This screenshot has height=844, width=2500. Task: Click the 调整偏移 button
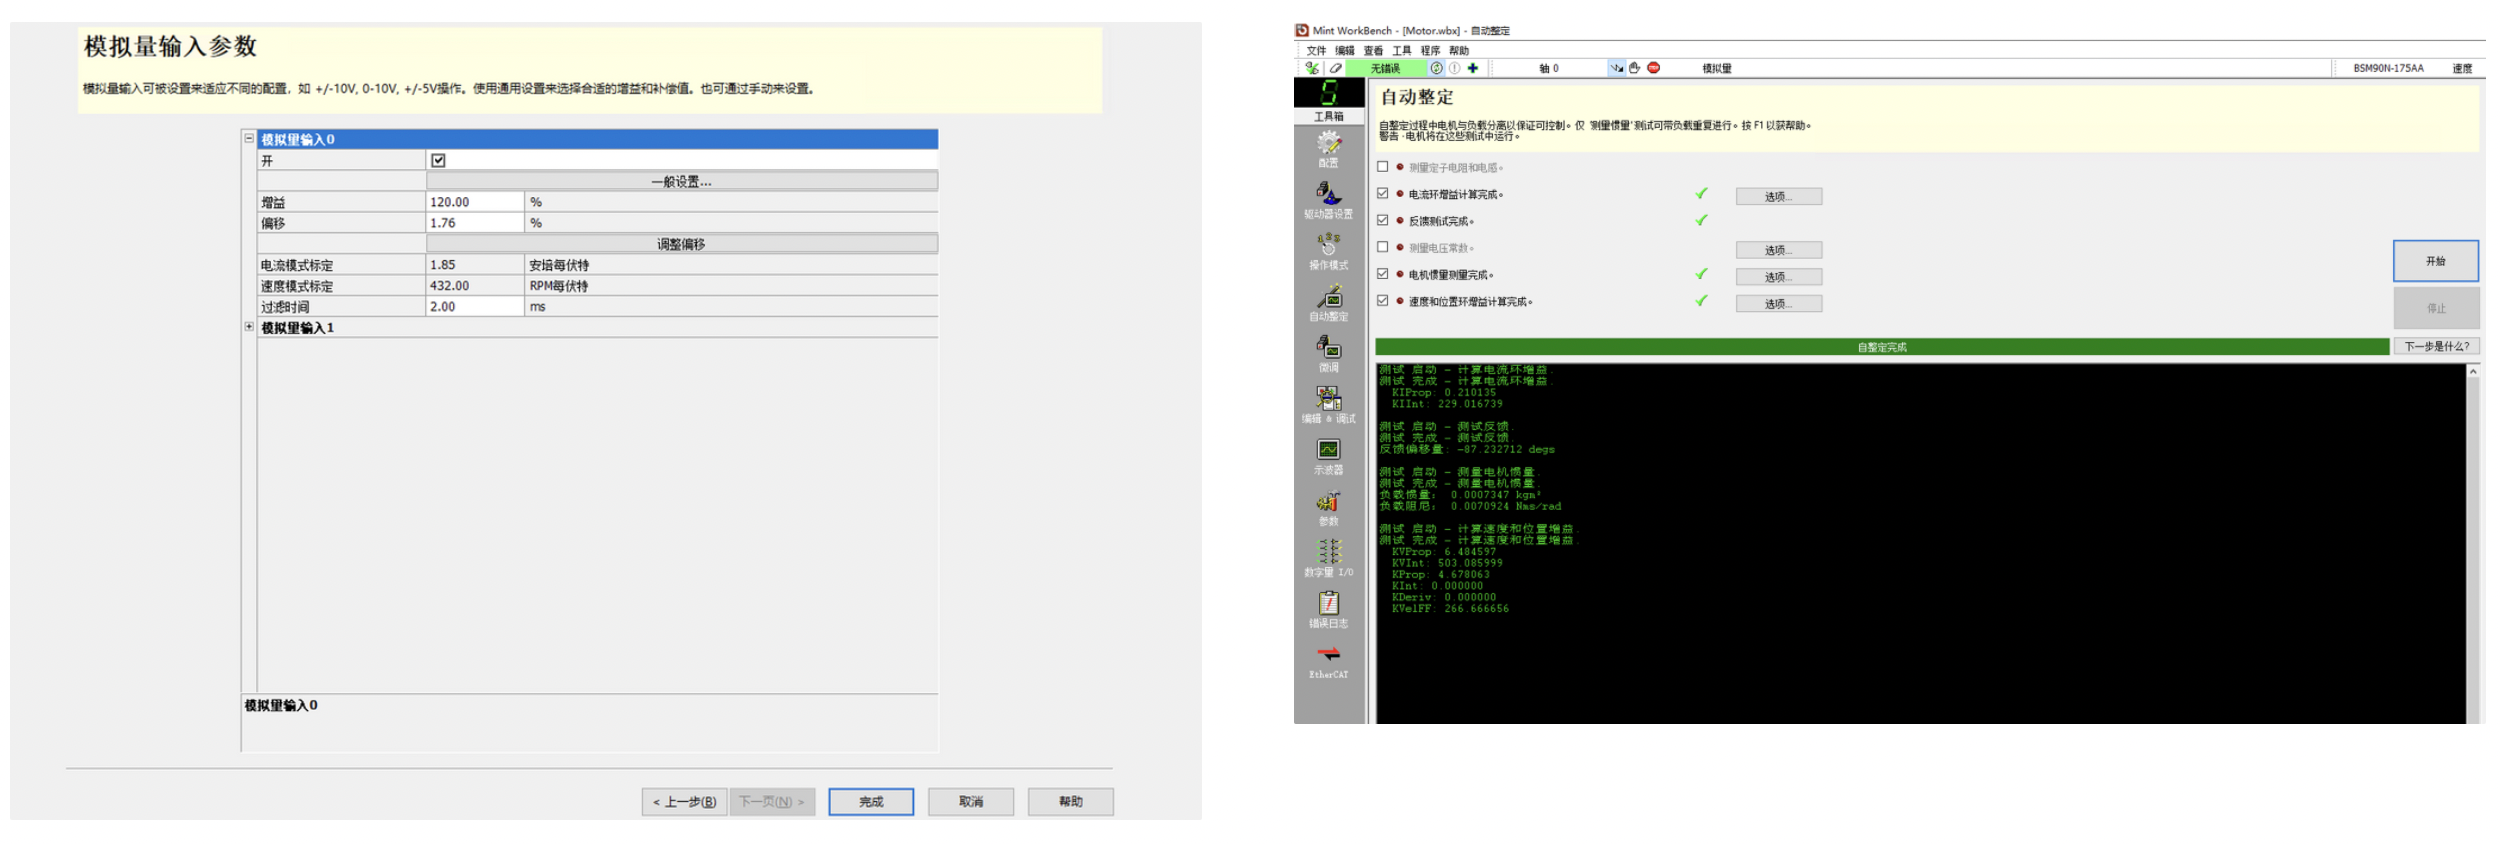tap(682, 244)
